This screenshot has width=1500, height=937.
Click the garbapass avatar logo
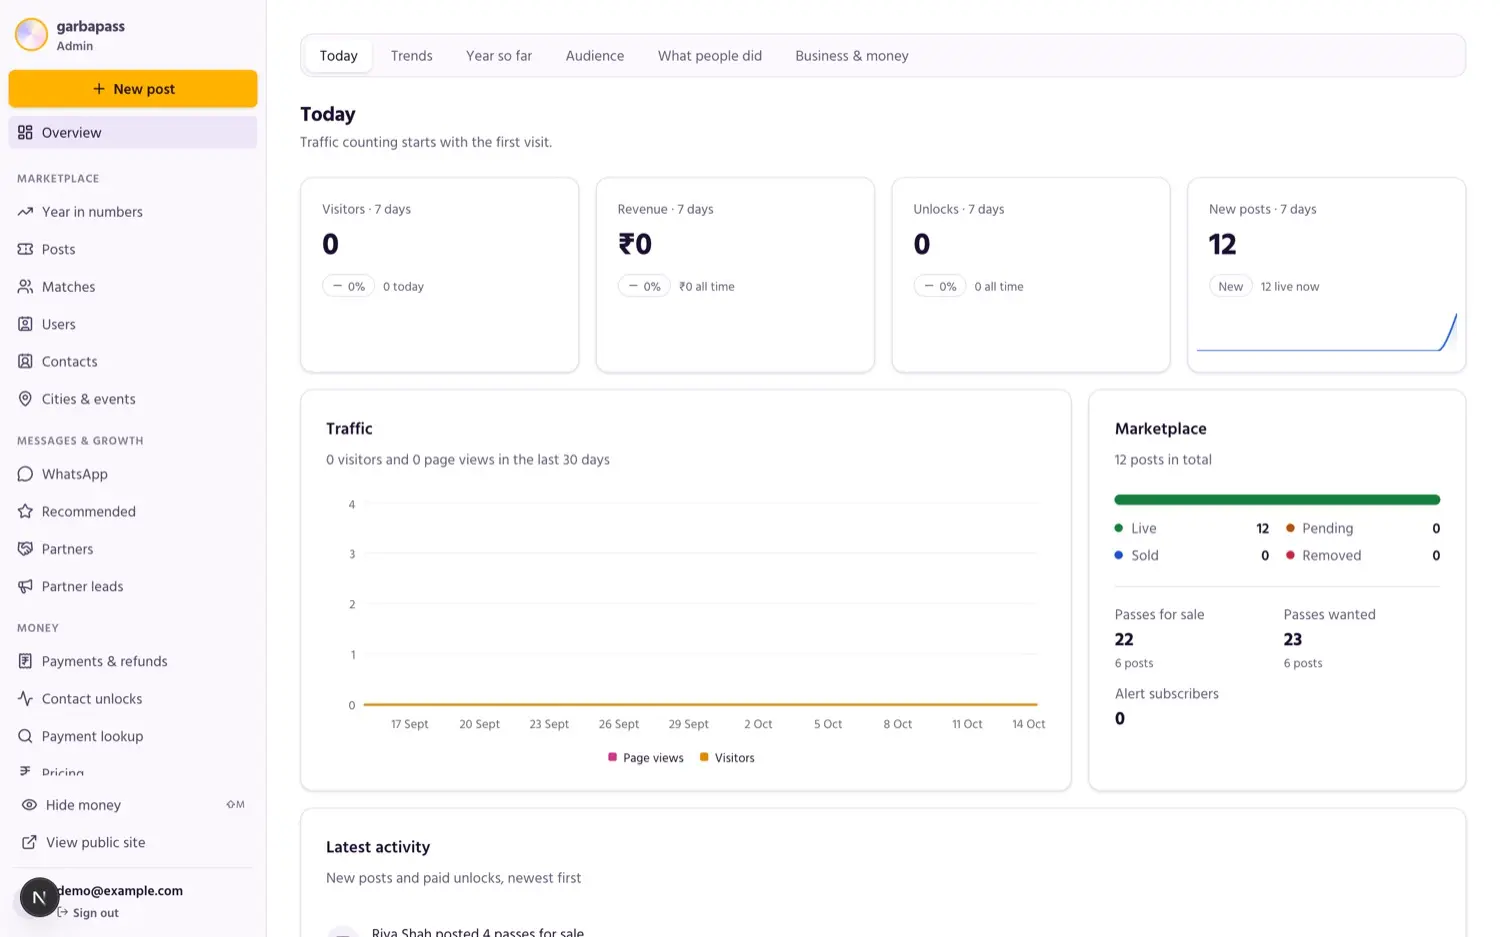[31, 34]
